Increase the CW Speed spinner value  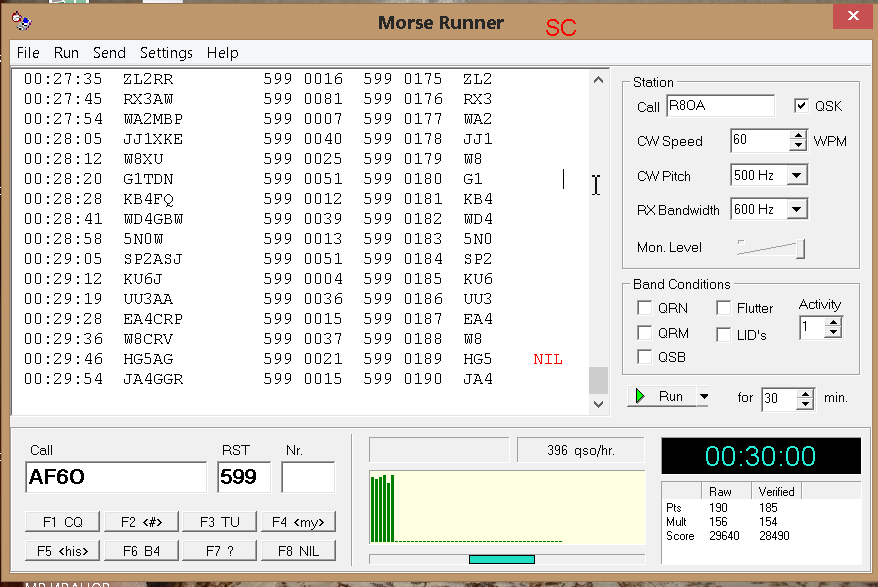click(797, 136)
